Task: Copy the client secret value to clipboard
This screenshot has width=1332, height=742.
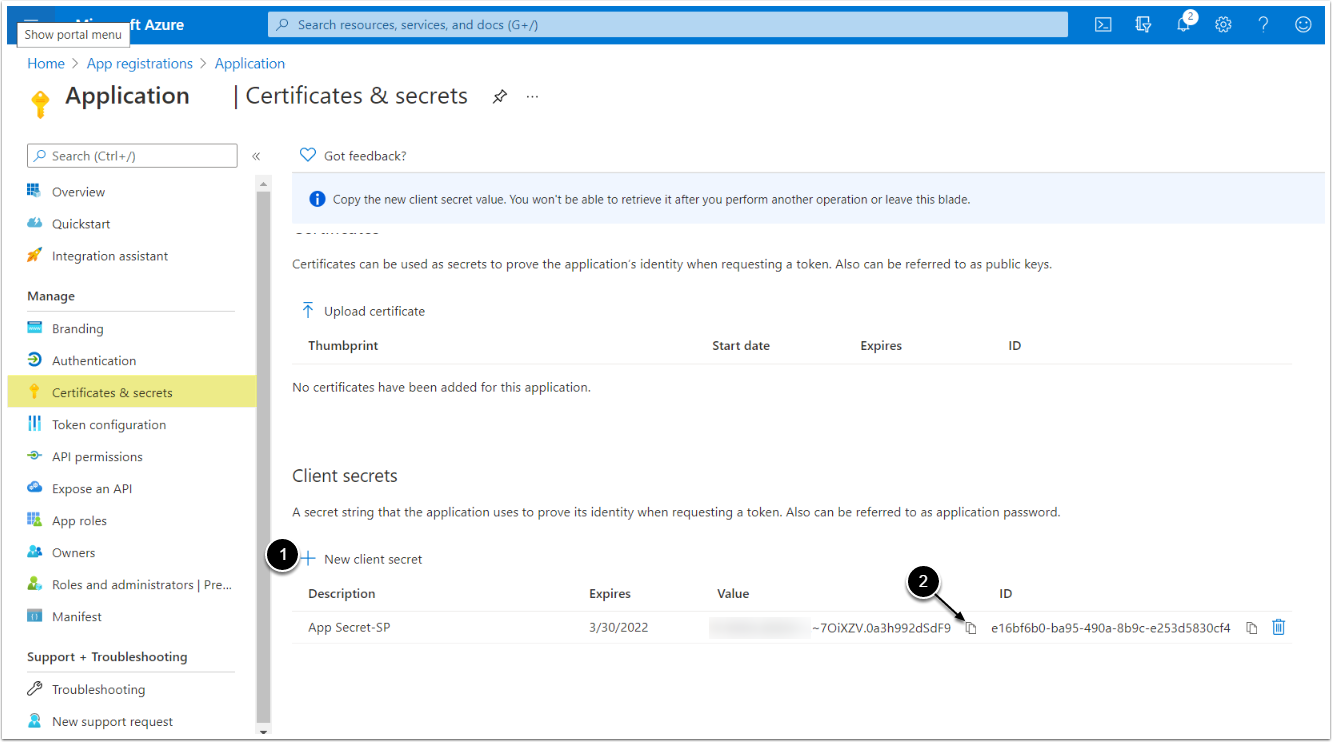Action: click(970, 628)
